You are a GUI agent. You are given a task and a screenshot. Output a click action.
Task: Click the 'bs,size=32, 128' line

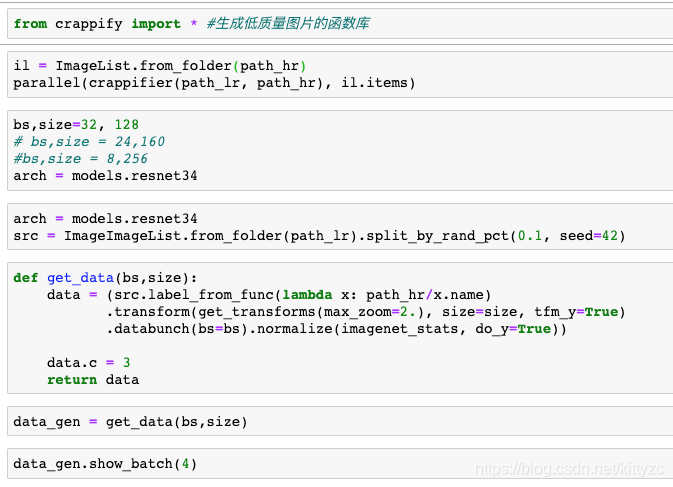click(x=76, y=124)
